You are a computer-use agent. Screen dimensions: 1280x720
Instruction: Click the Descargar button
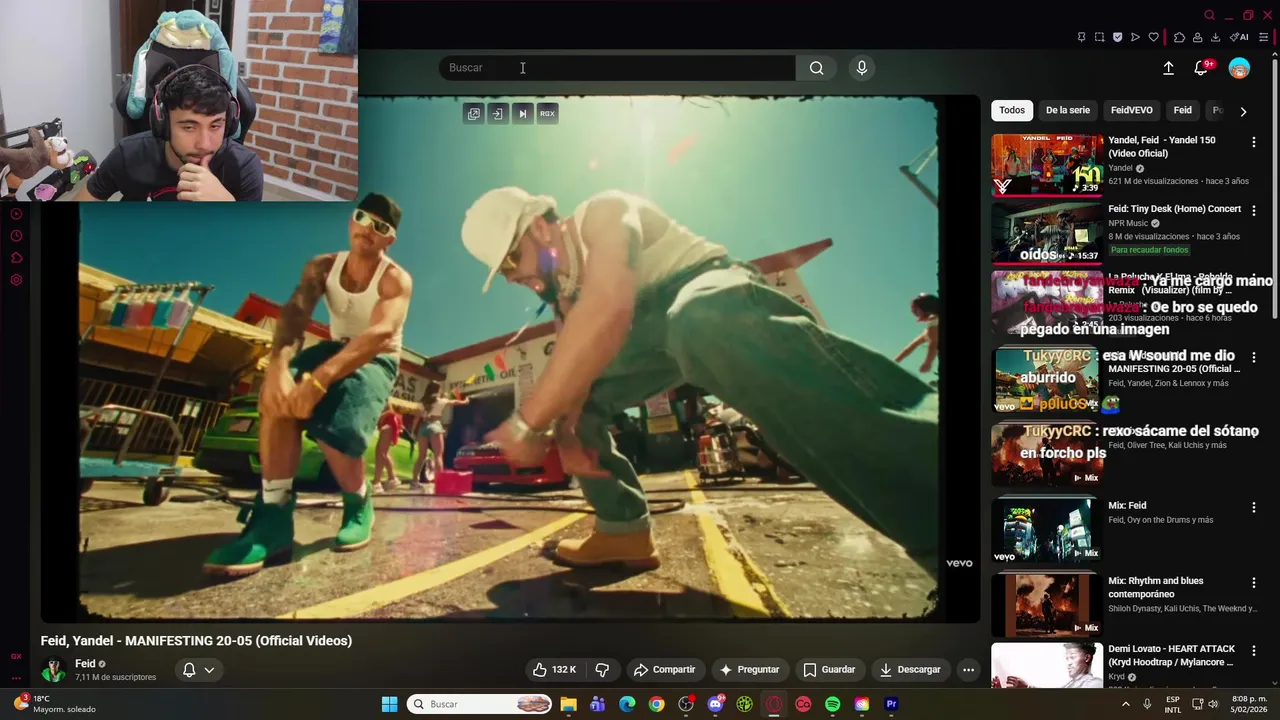pyautogui.click(x=910, y=669)
